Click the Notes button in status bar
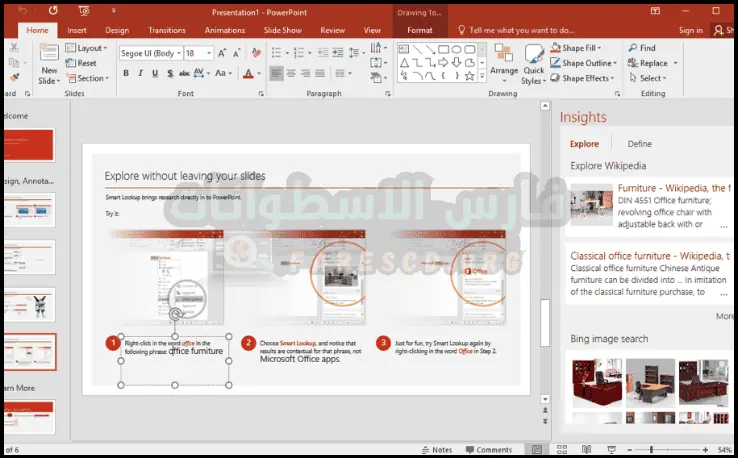 tap(437, 450)
